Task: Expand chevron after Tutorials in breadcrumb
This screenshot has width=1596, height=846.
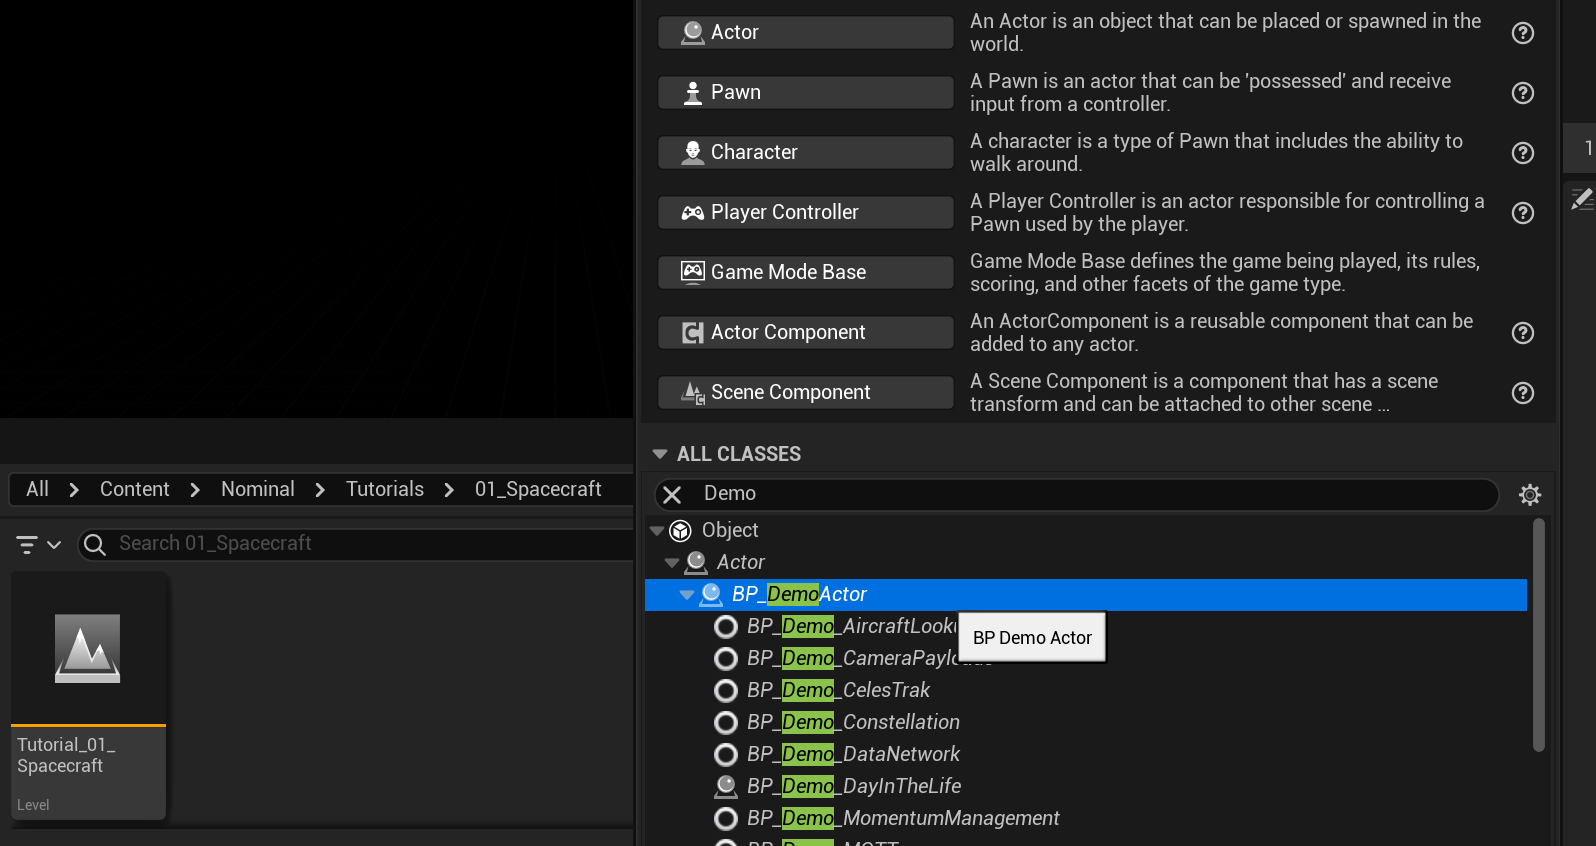Action: [449, 490]
